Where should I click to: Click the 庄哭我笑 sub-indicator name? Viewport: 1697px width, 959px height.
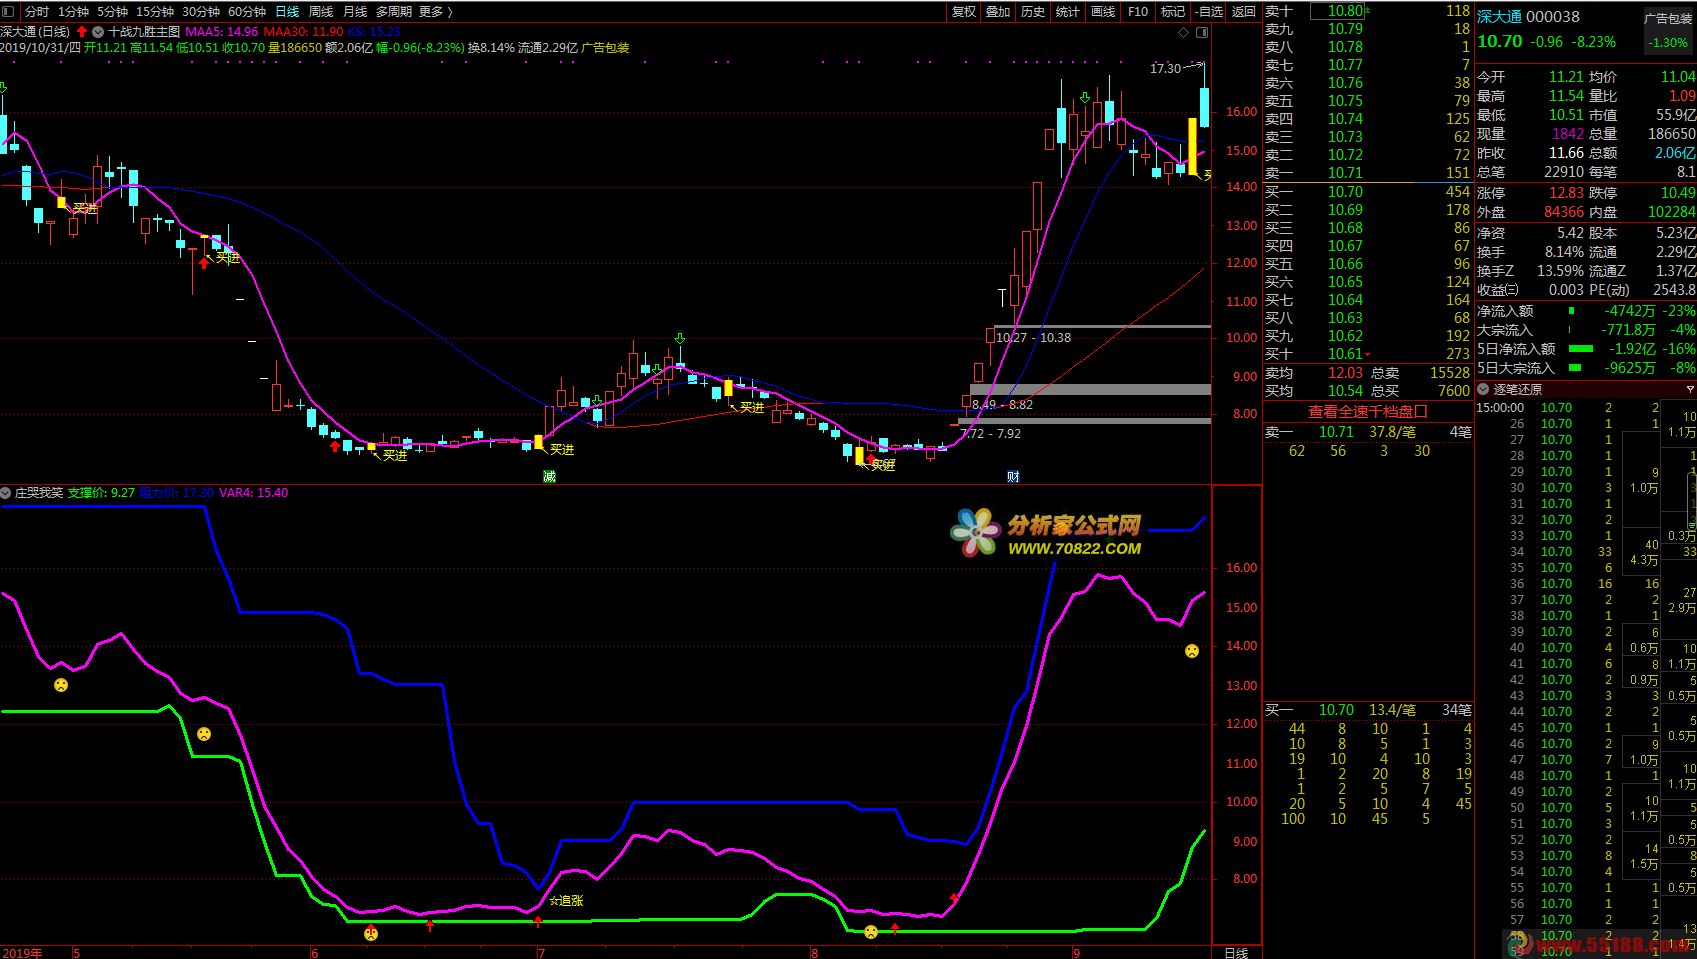click(38, 492)
